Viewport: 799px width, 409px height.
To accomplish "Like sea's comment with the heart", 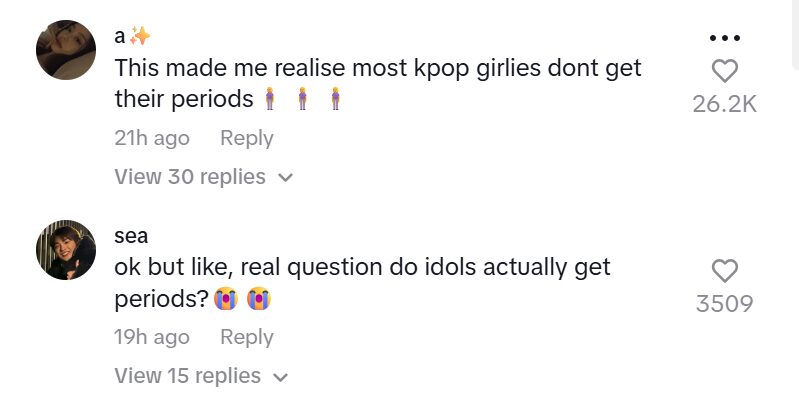I will 724,270.
